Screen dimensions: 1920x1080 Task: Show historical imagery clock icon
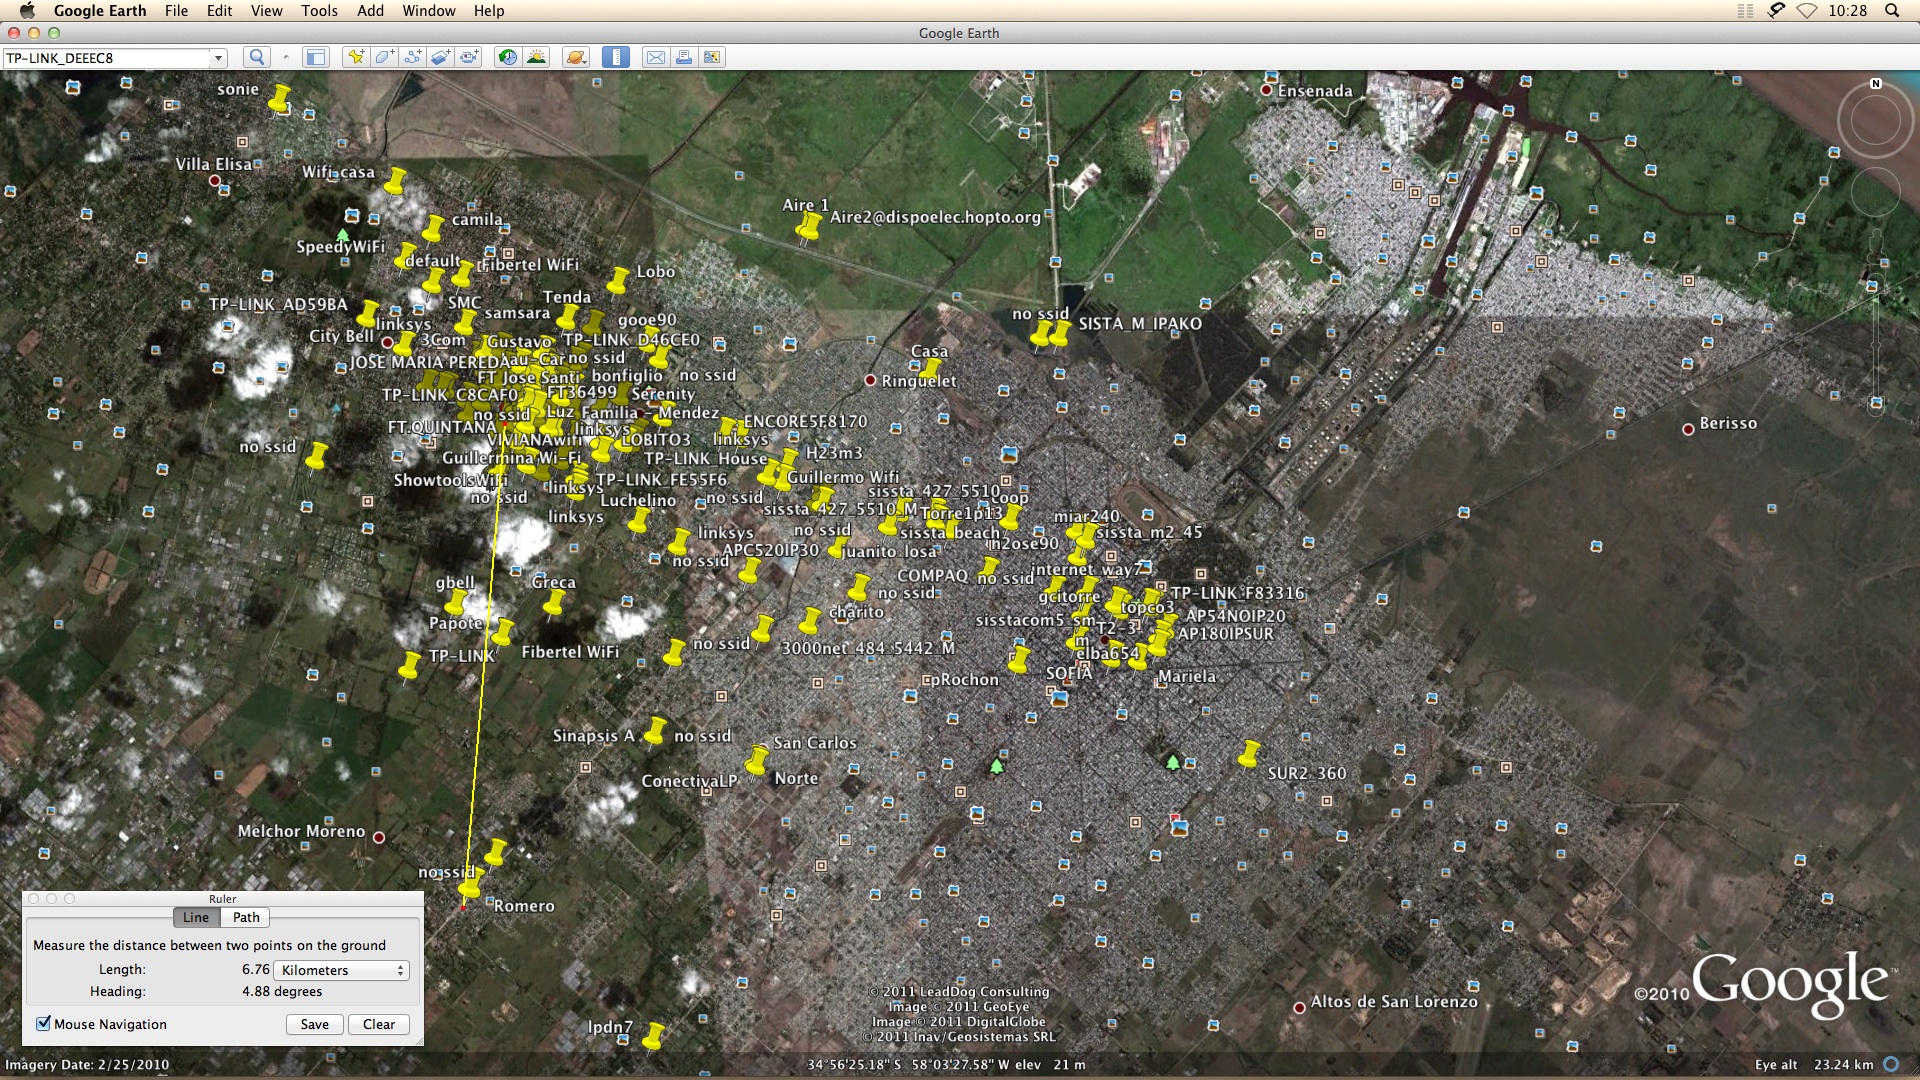click(x=508, y=57)
